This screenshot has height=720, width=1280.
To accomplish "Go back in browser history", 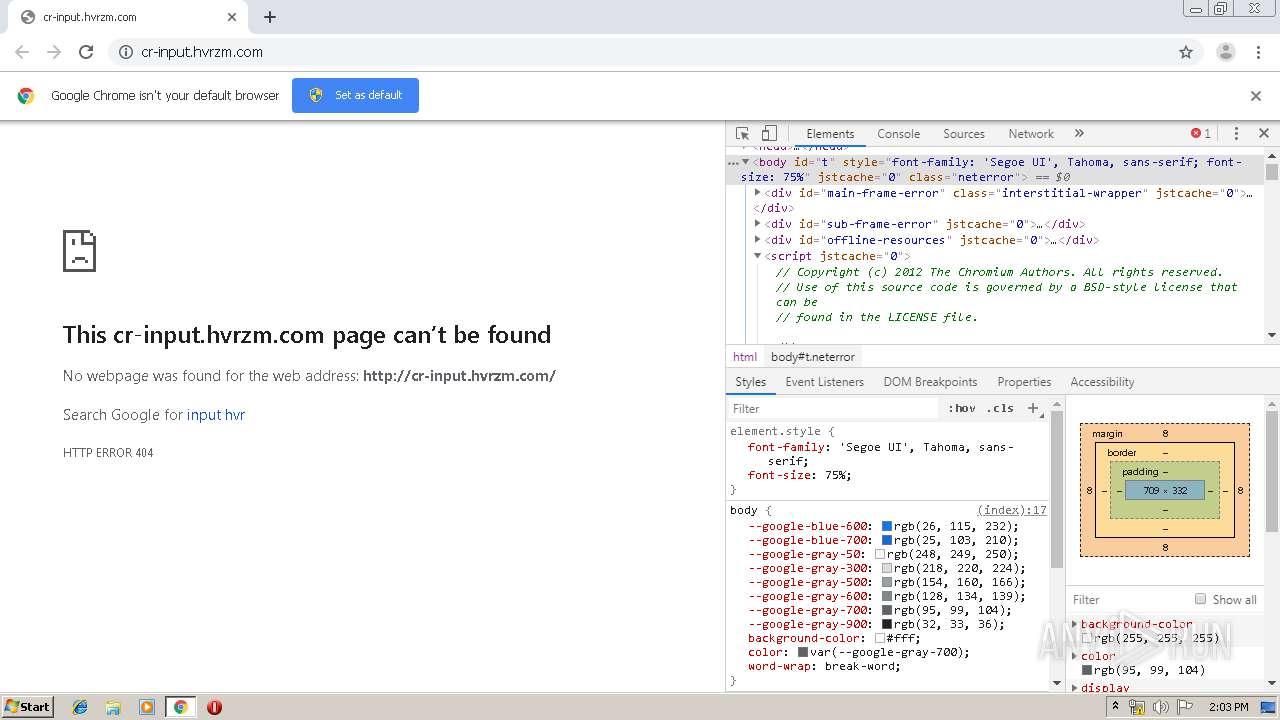I will coord(22,52).
